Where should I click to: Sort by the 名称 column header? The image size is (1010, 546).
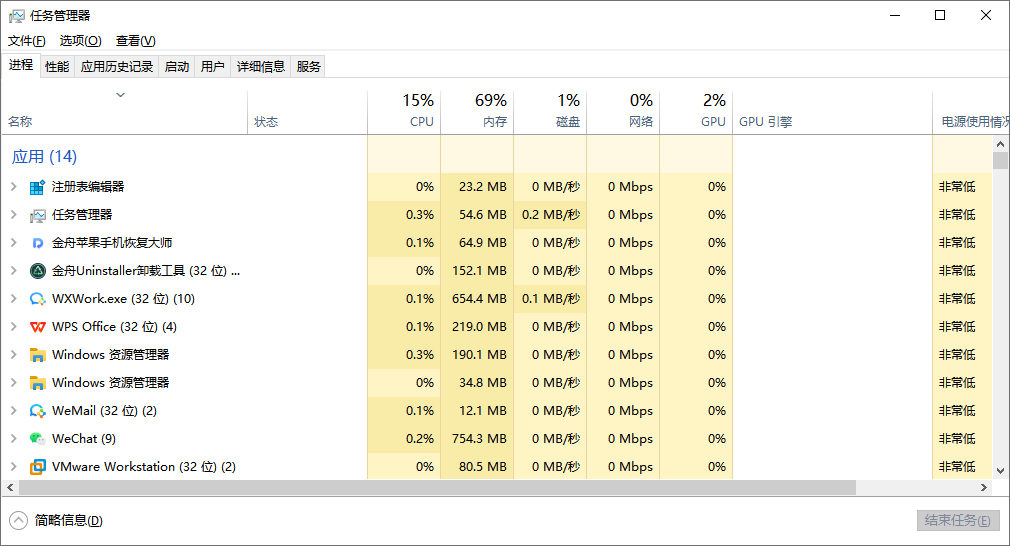point(125,113)
